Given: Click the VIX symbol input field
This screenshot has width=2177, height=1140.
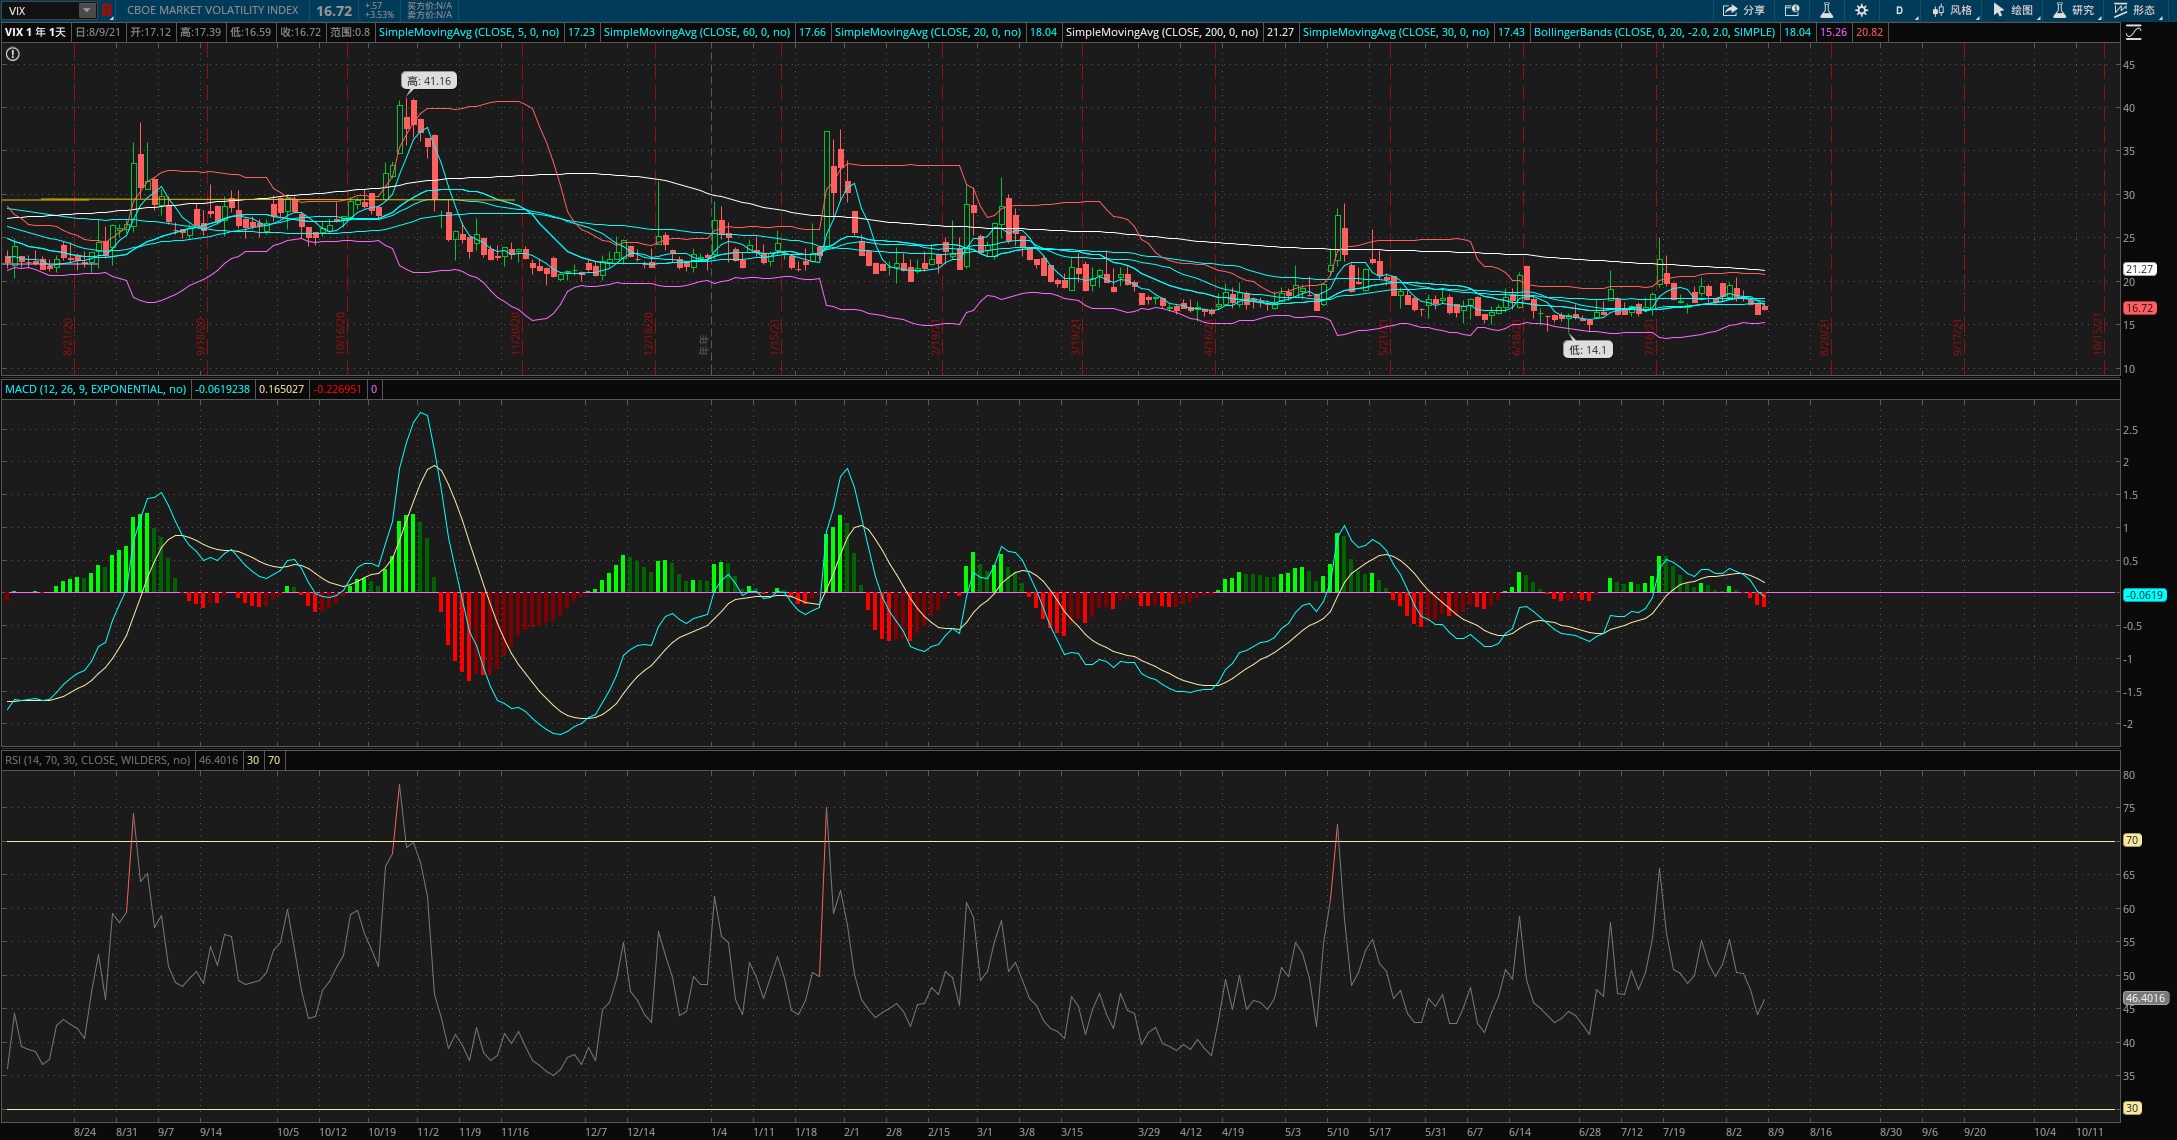Looking at the screenshot, I should [x=40, y=10].
